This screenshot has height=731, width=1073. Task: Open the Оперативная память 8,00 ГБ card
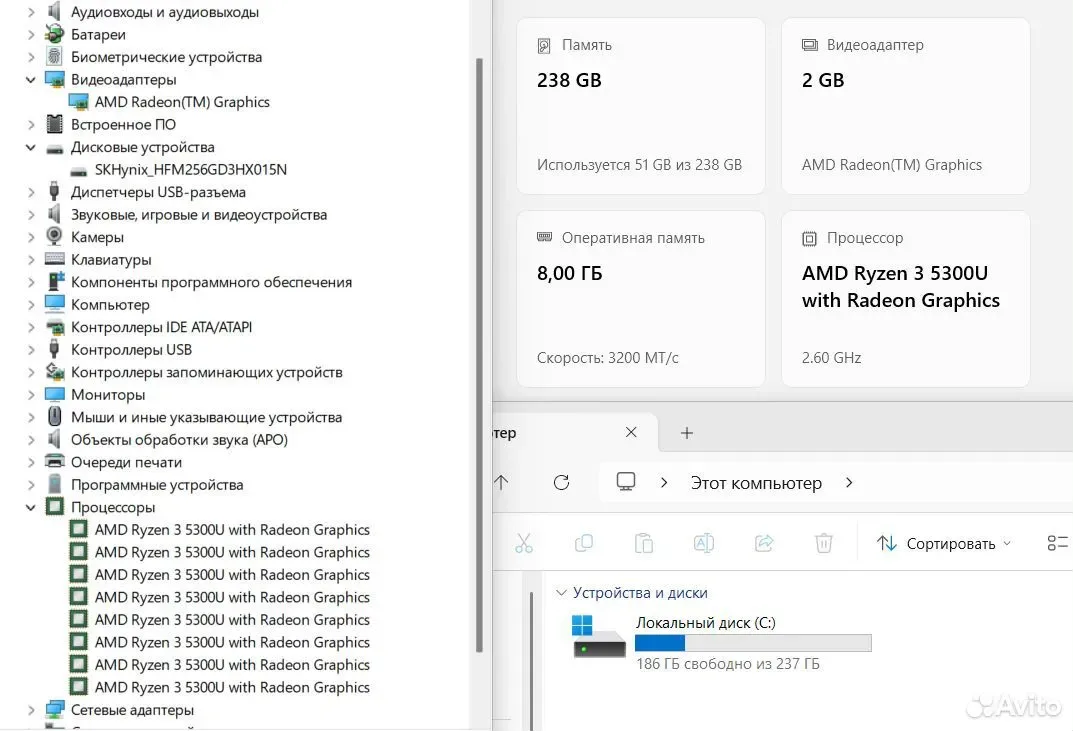(x=641, y=299)
